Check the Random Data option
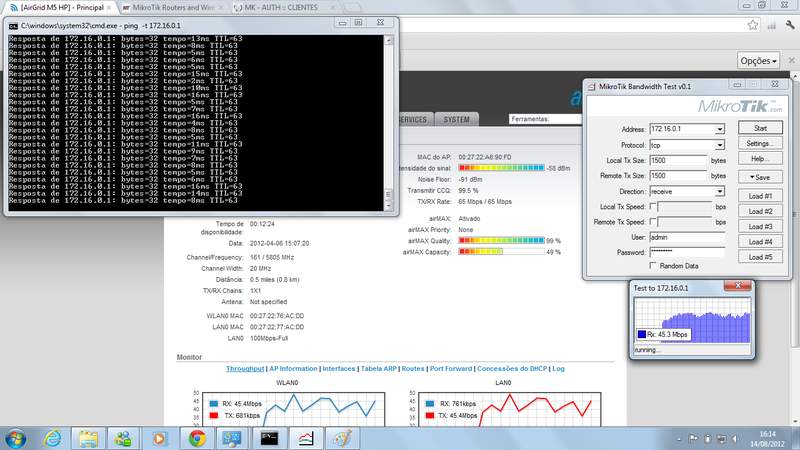 (x=654, y=266)
